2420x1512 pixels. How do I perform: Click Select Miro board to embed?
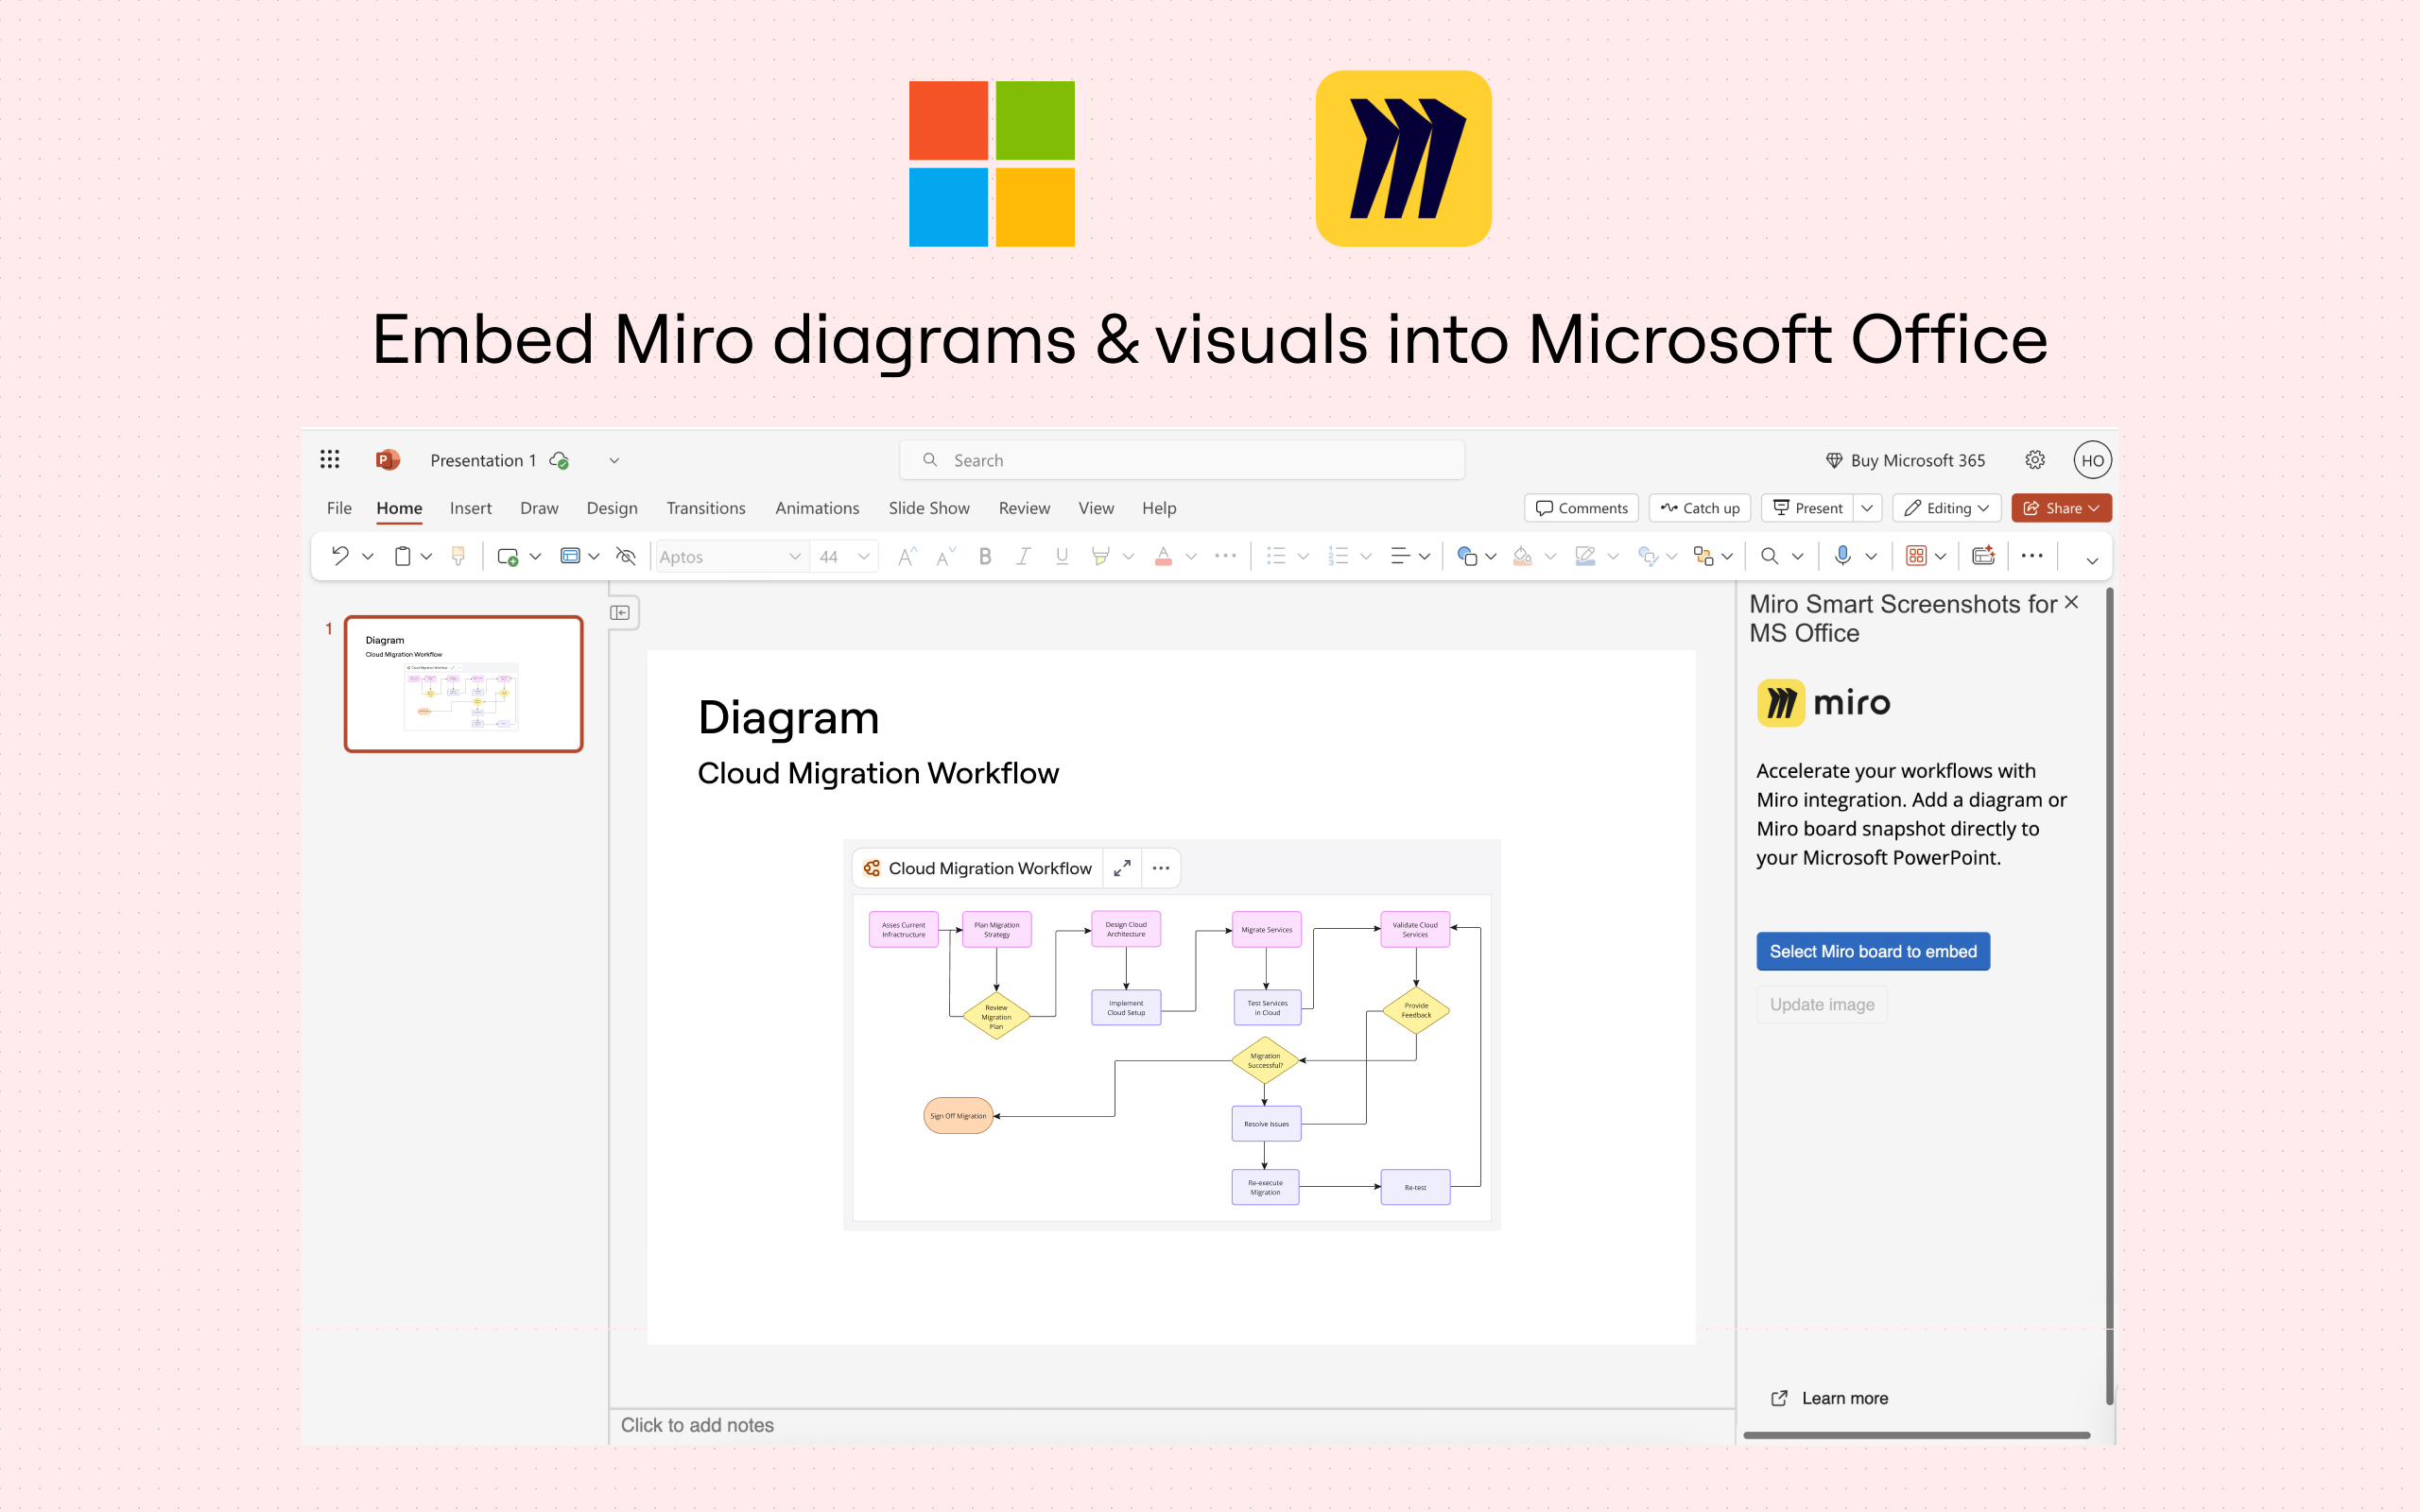click(x=1873, y=951)
